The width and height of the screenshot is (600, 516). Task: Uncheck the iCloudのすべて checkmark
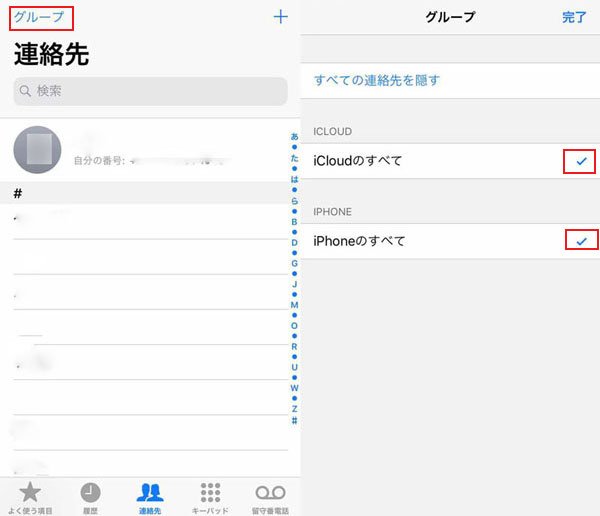pos(581,161)
